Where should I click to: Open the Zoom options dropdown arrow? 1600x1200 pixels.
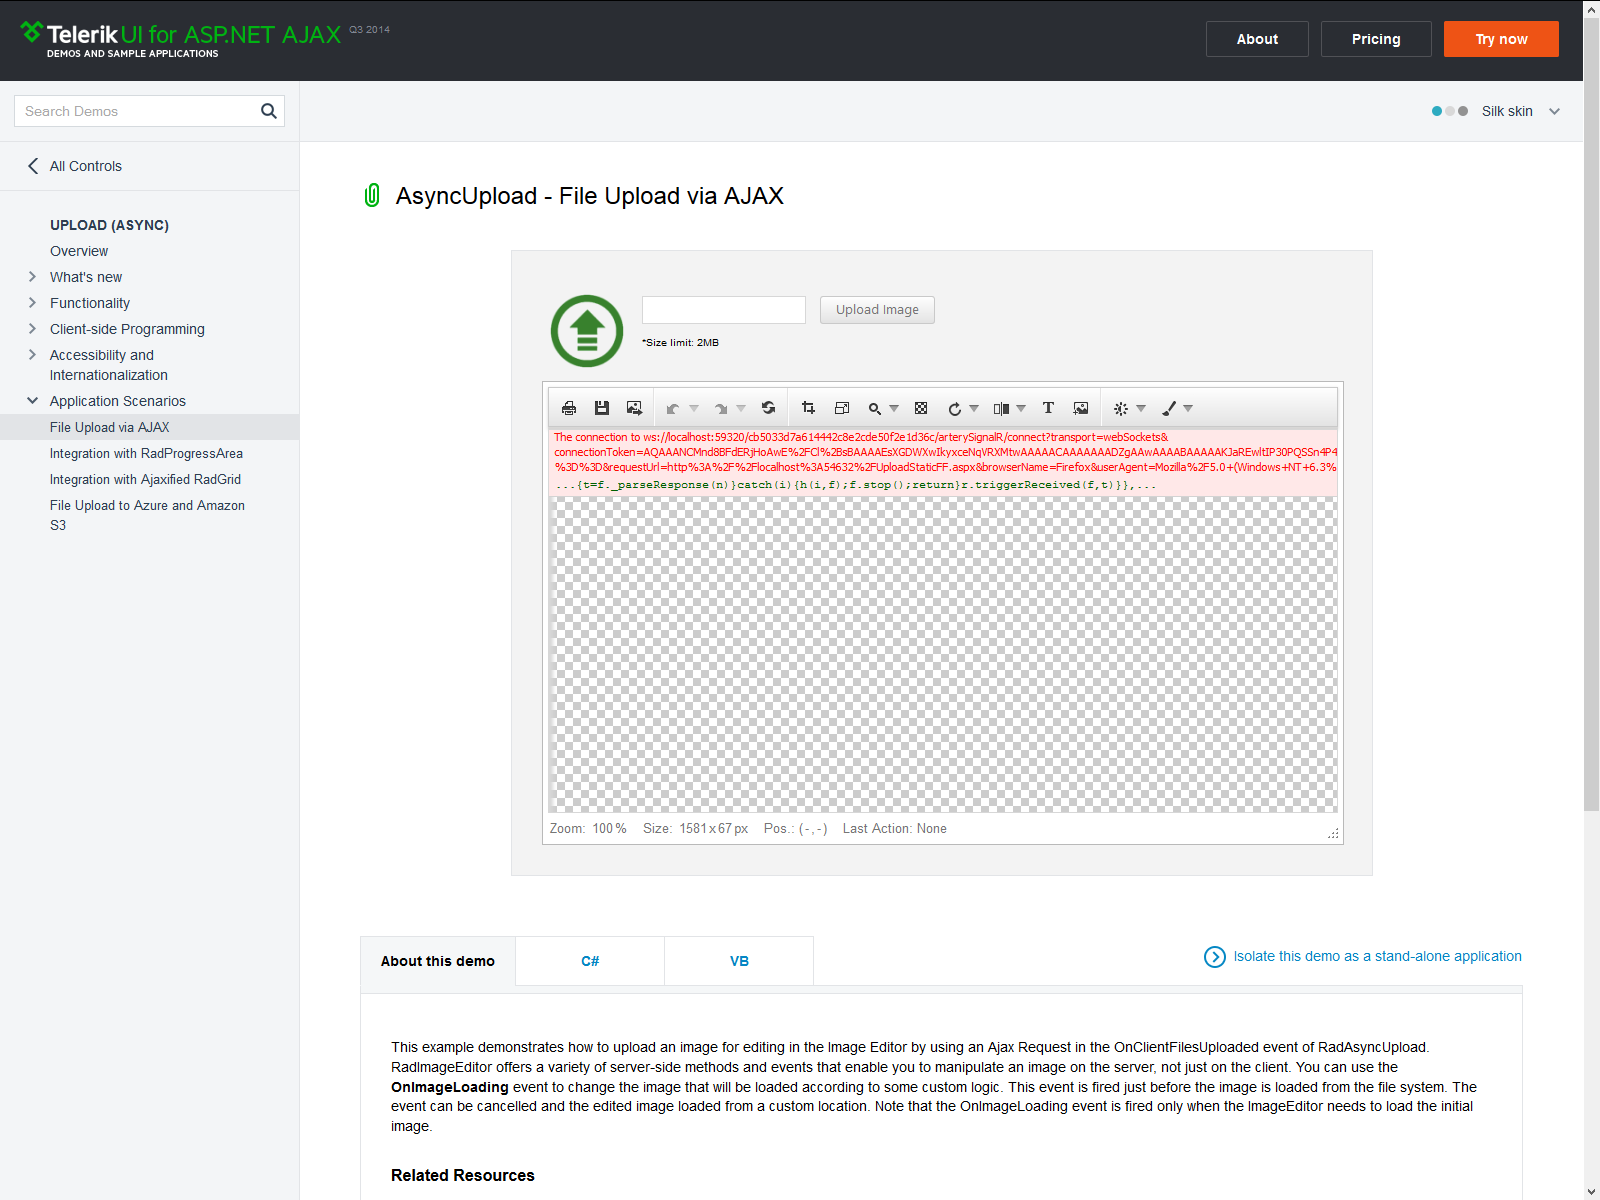click(894, 408)
